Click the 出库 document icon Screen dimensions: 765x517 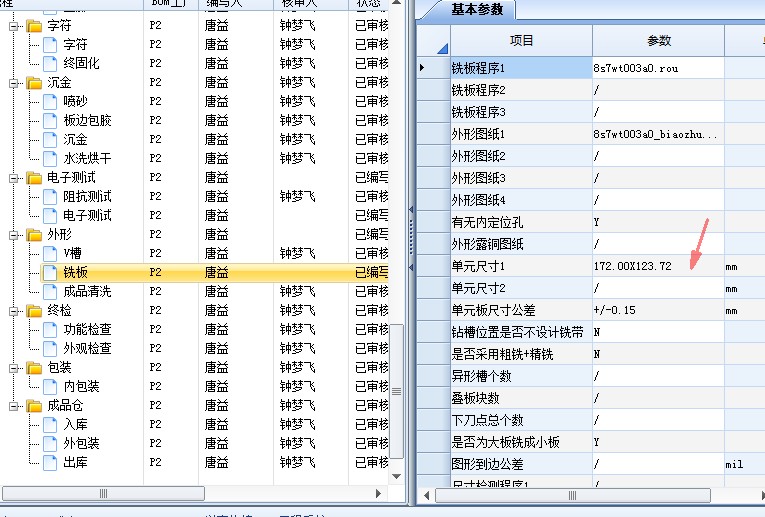coord(50,463)
